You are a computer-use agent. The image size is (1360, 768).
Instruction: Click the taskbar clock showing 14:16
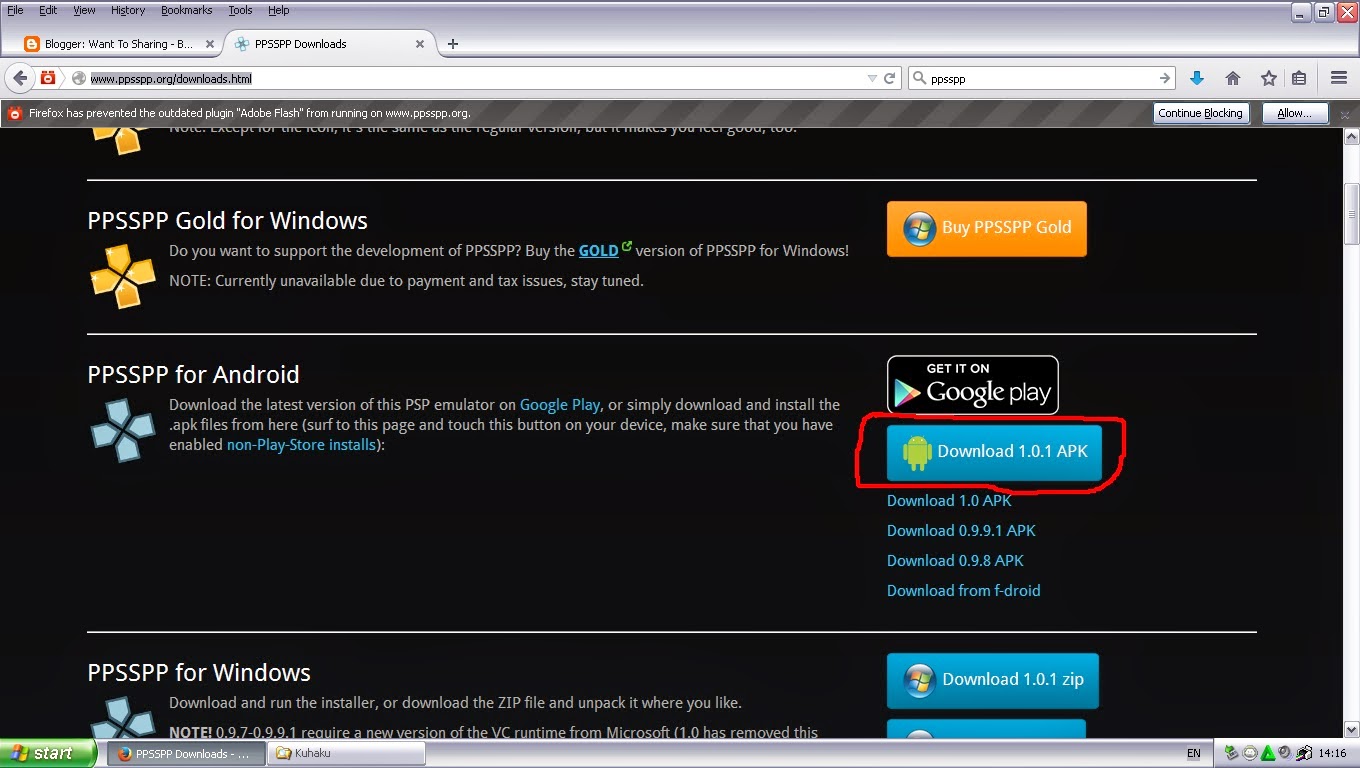coord(1333,753)
